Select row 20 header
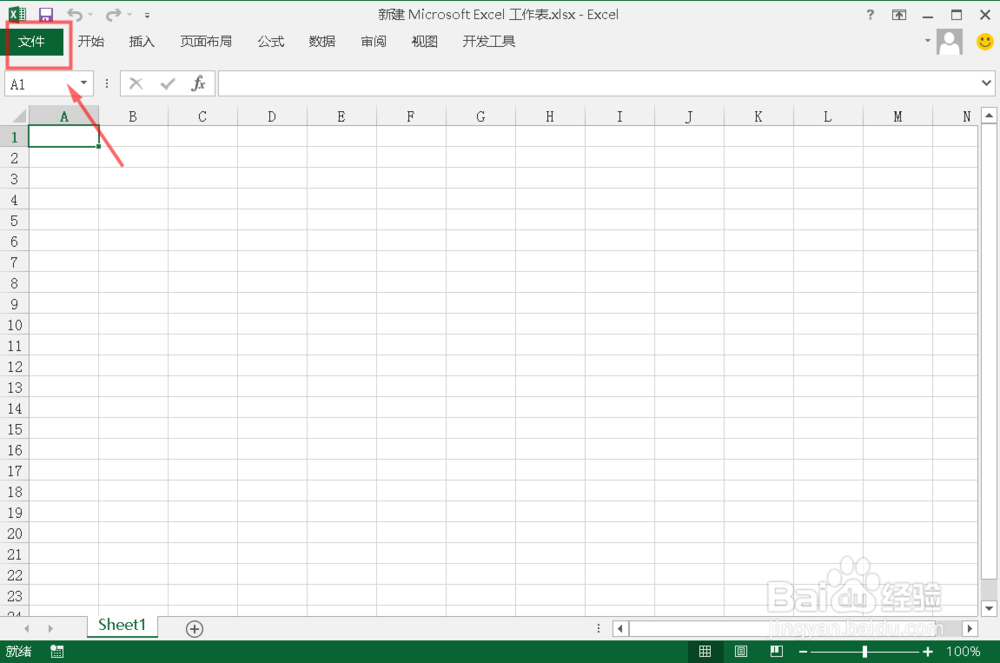The image size is (1000, 663). pos(14,534)
